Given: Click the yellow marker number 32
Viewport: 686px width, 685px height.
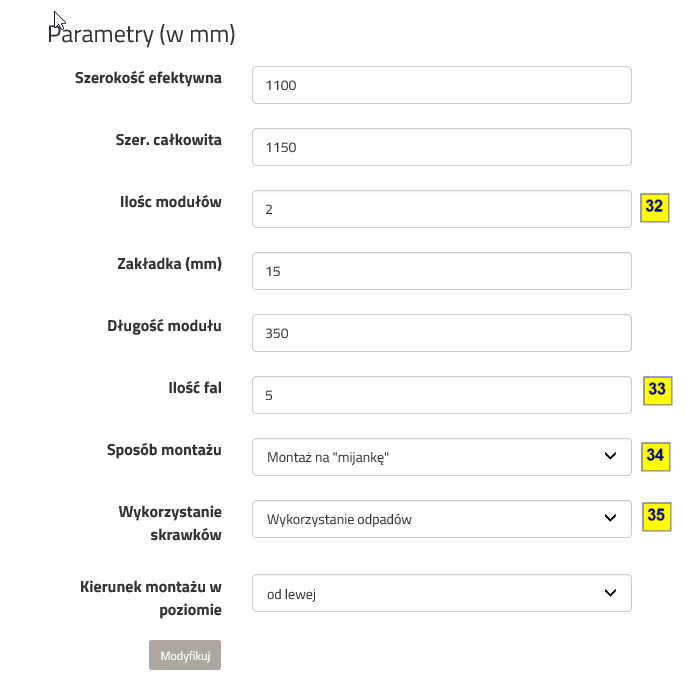Looking at the screenshot, I should 654,207.
